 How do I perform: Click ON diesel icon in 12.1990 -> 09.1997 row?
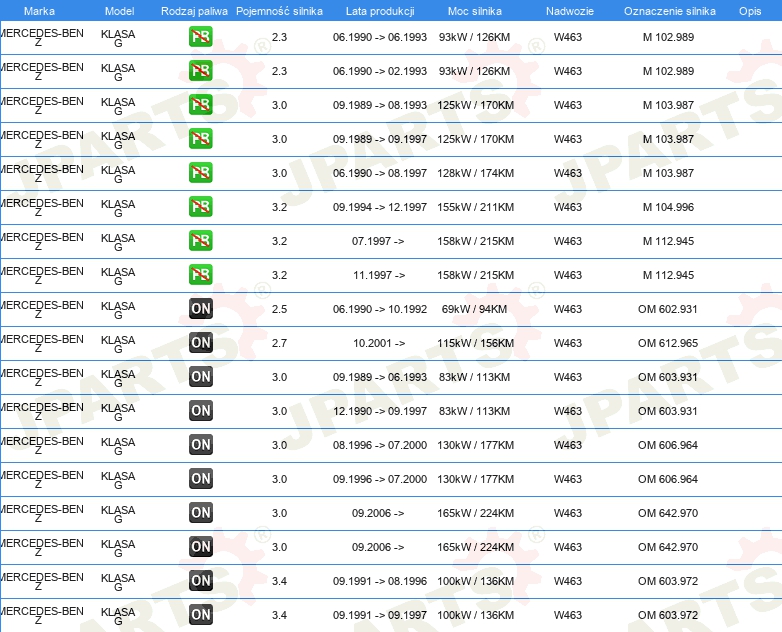(200, 411)
